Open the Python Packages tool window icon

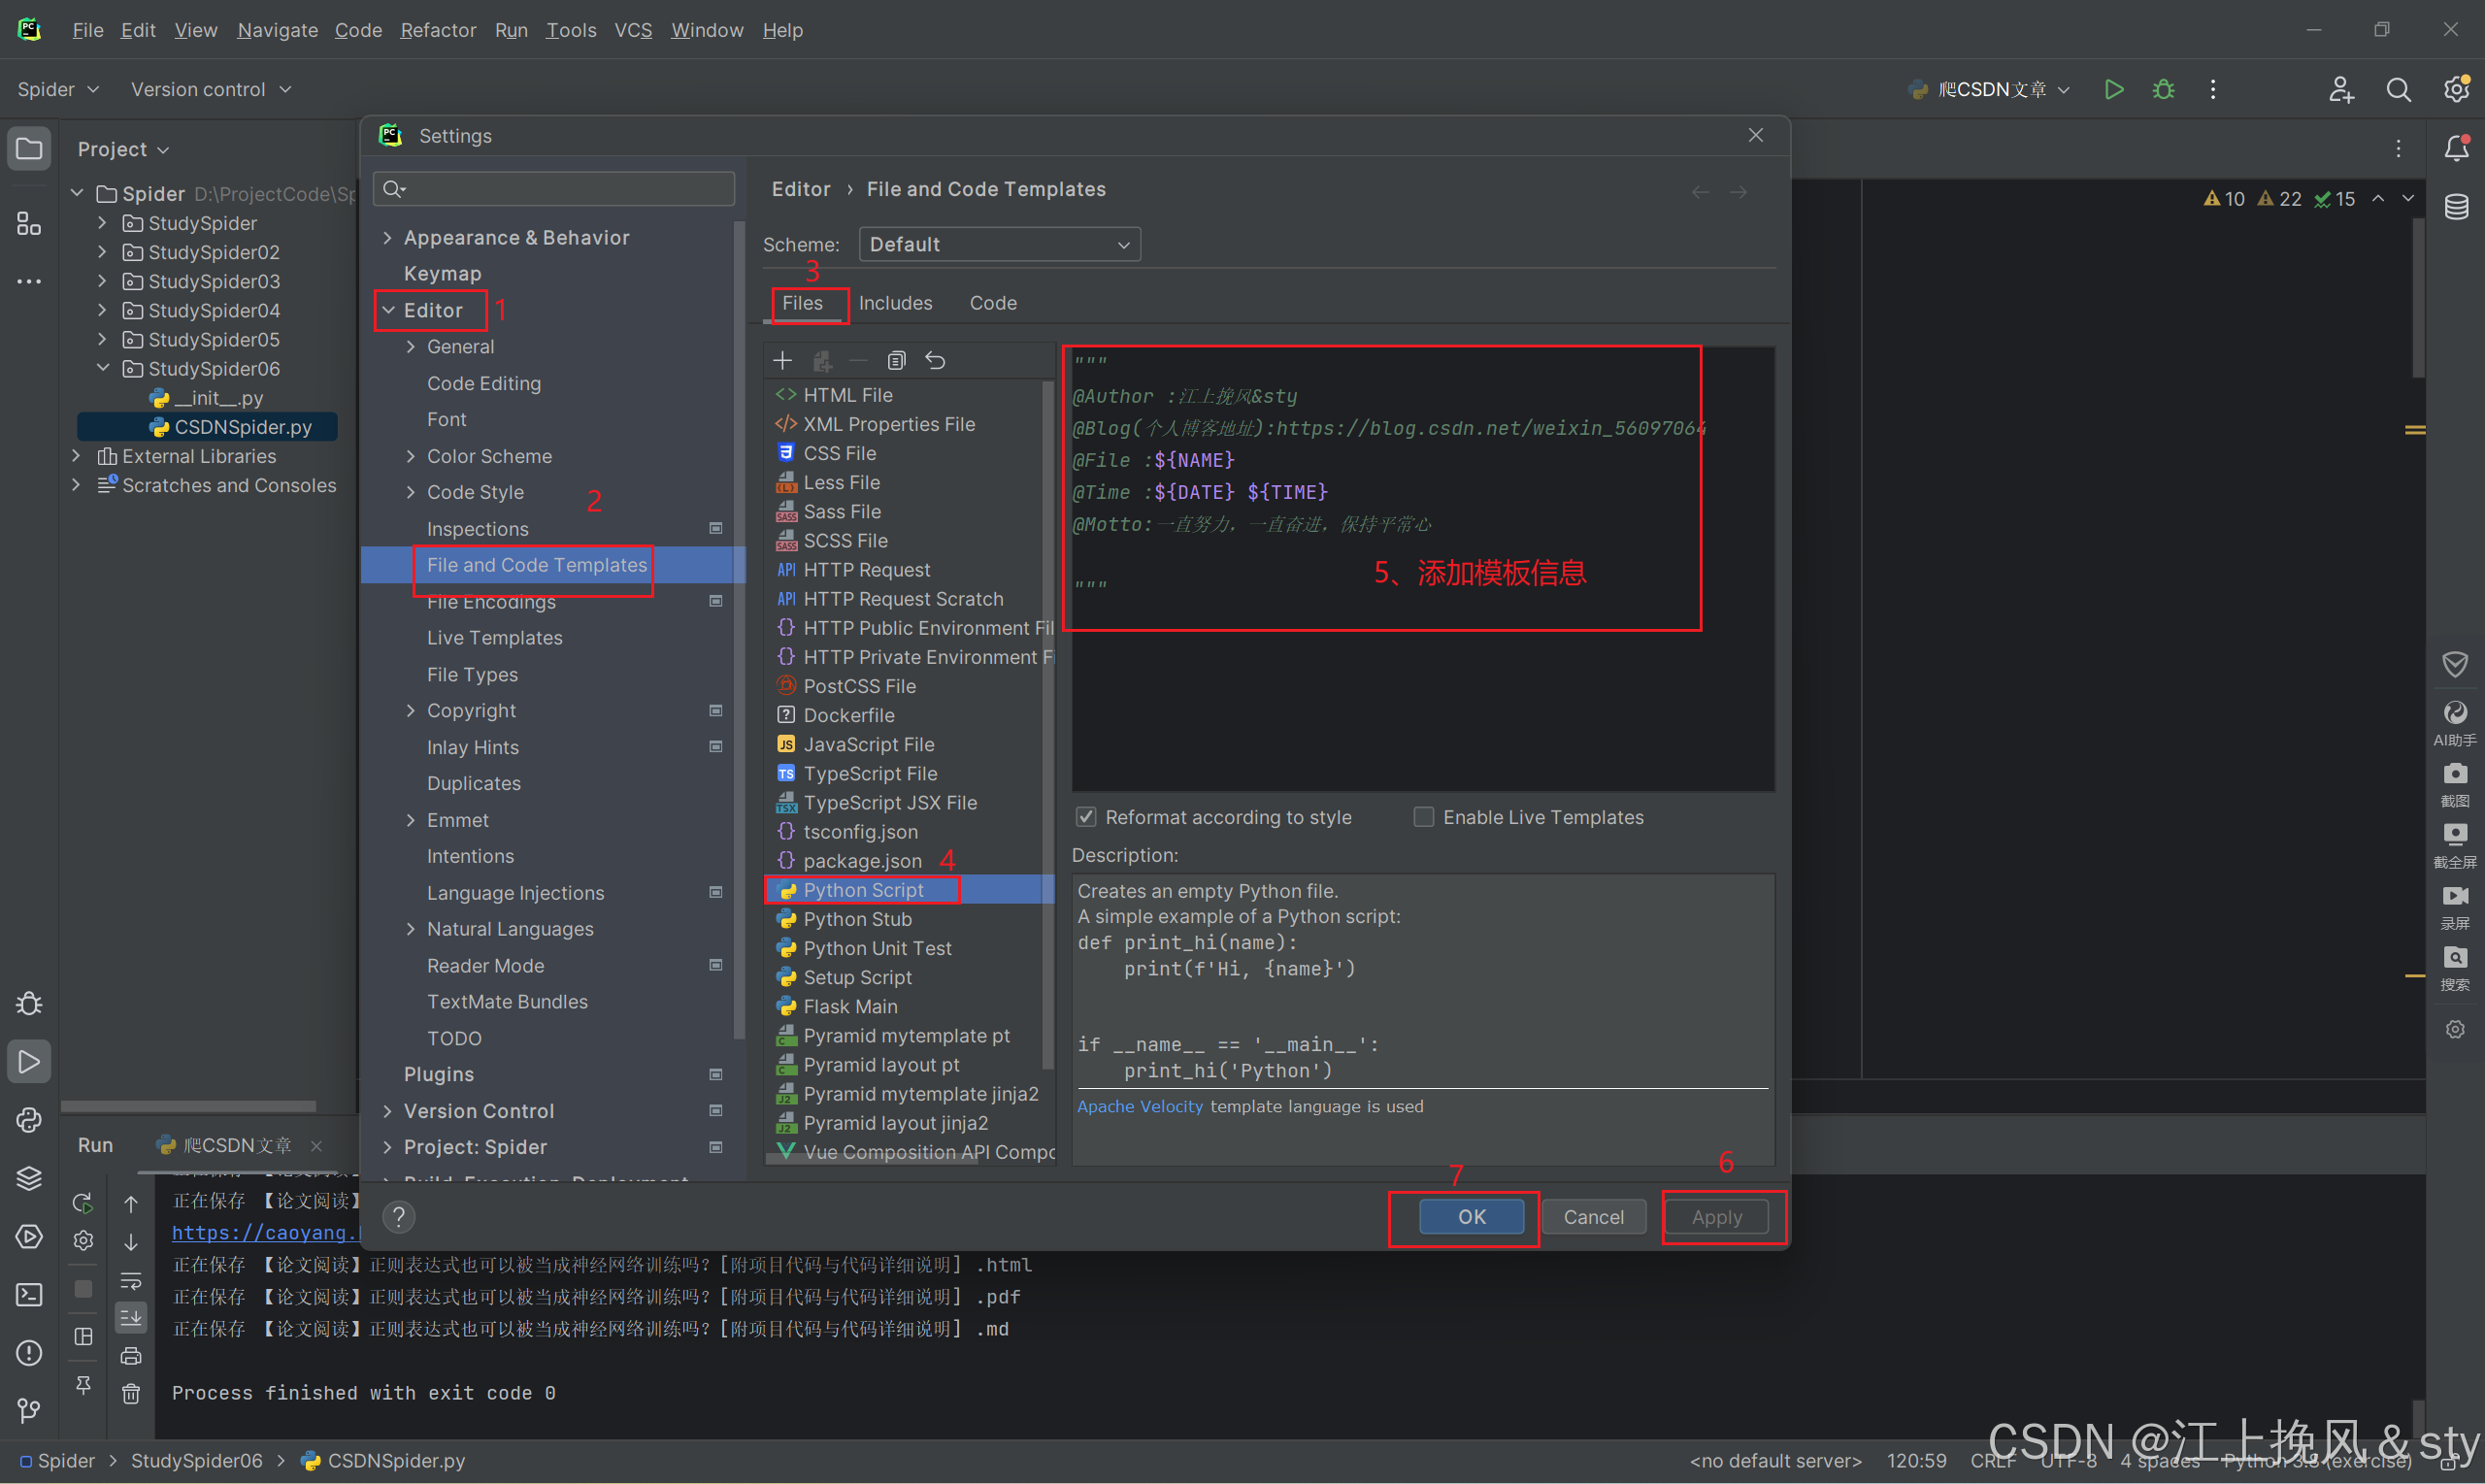pyautogui.click(x=29, y=1178)
